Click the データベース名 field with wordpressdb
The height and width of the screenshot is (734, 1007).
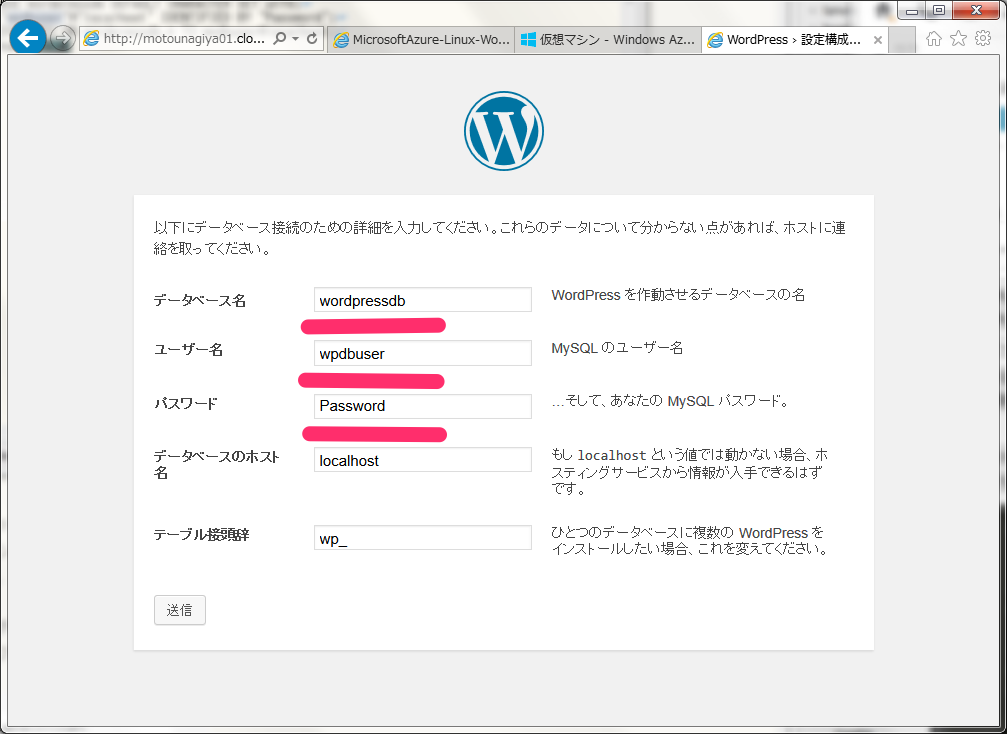click(423, 300)
